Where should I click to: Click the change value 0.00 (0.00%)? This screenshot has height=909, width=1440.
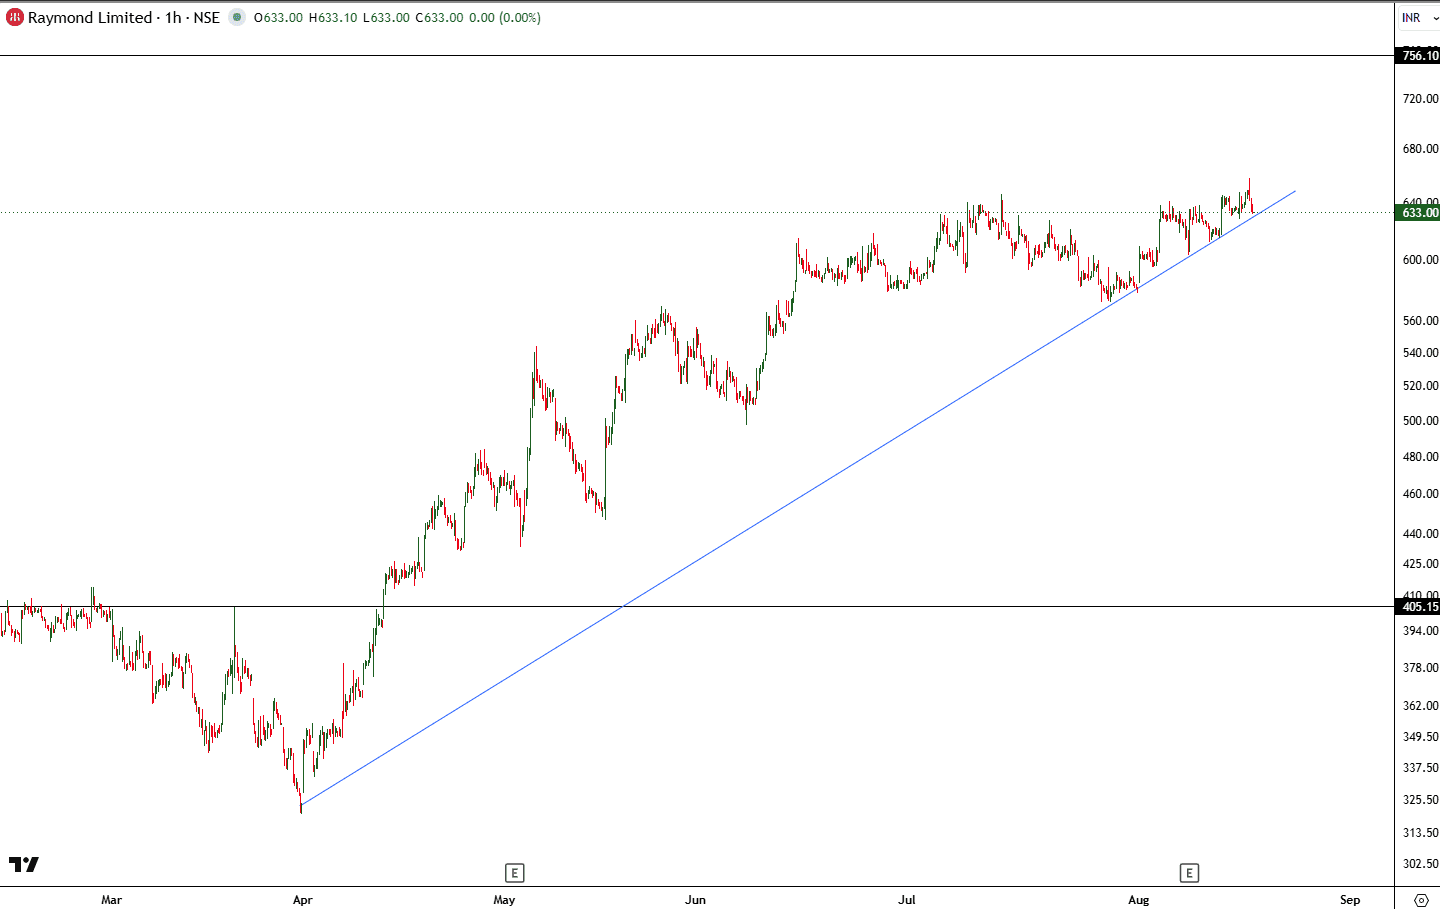505,17
